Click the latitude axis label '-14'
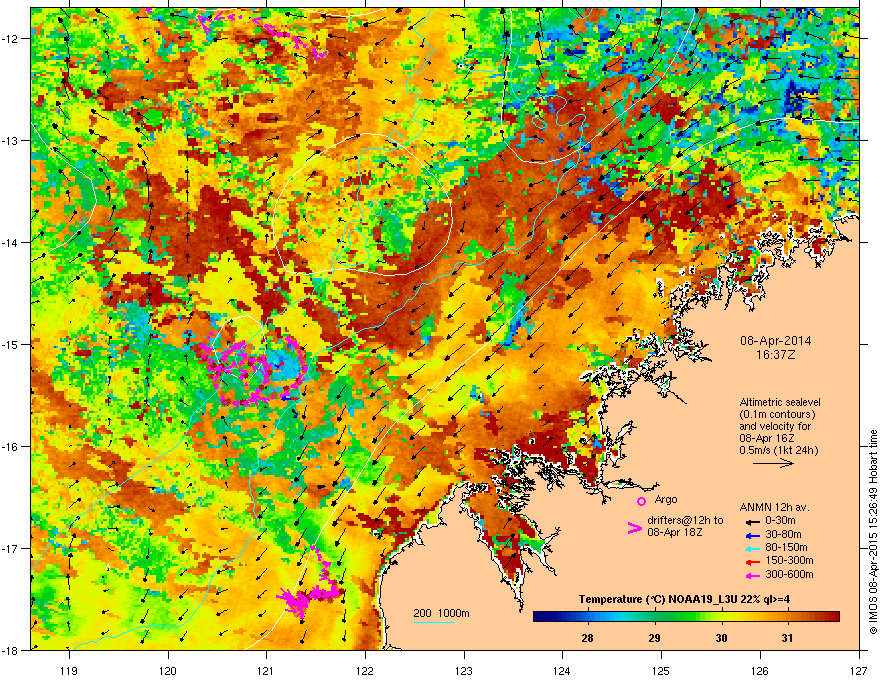Viewport: 880px width, 680px height. [x=10, y=242]
